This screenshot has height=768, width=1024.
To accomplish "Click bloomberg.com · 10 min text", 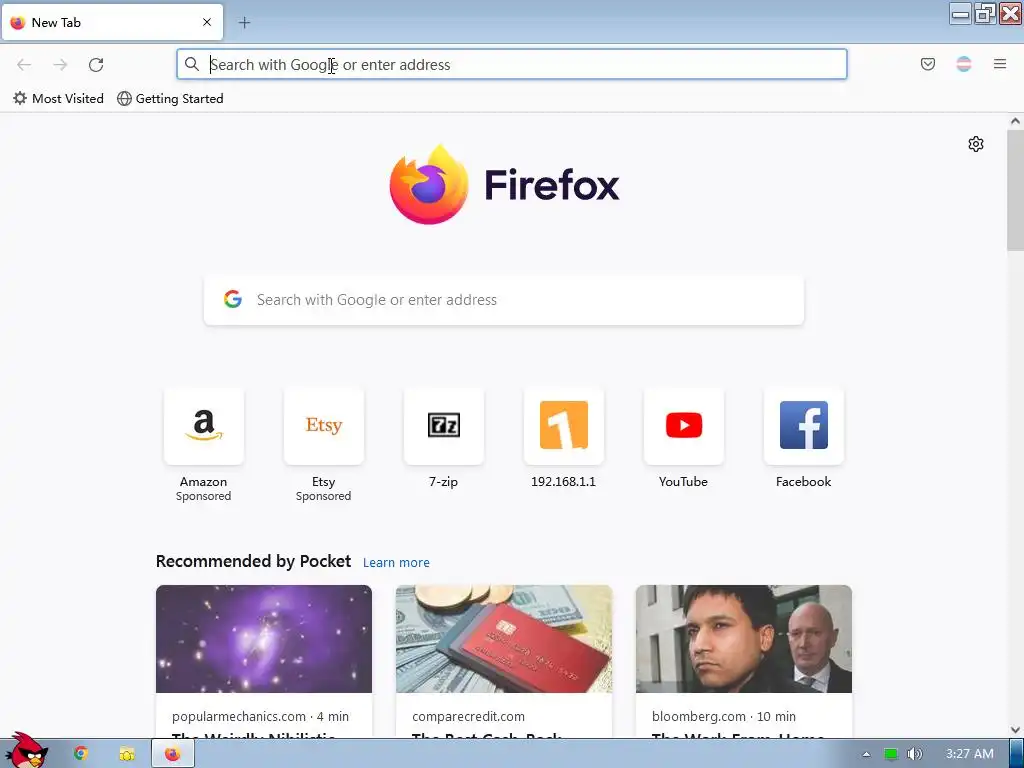I will pyautogui.click(x=724, y=716).
